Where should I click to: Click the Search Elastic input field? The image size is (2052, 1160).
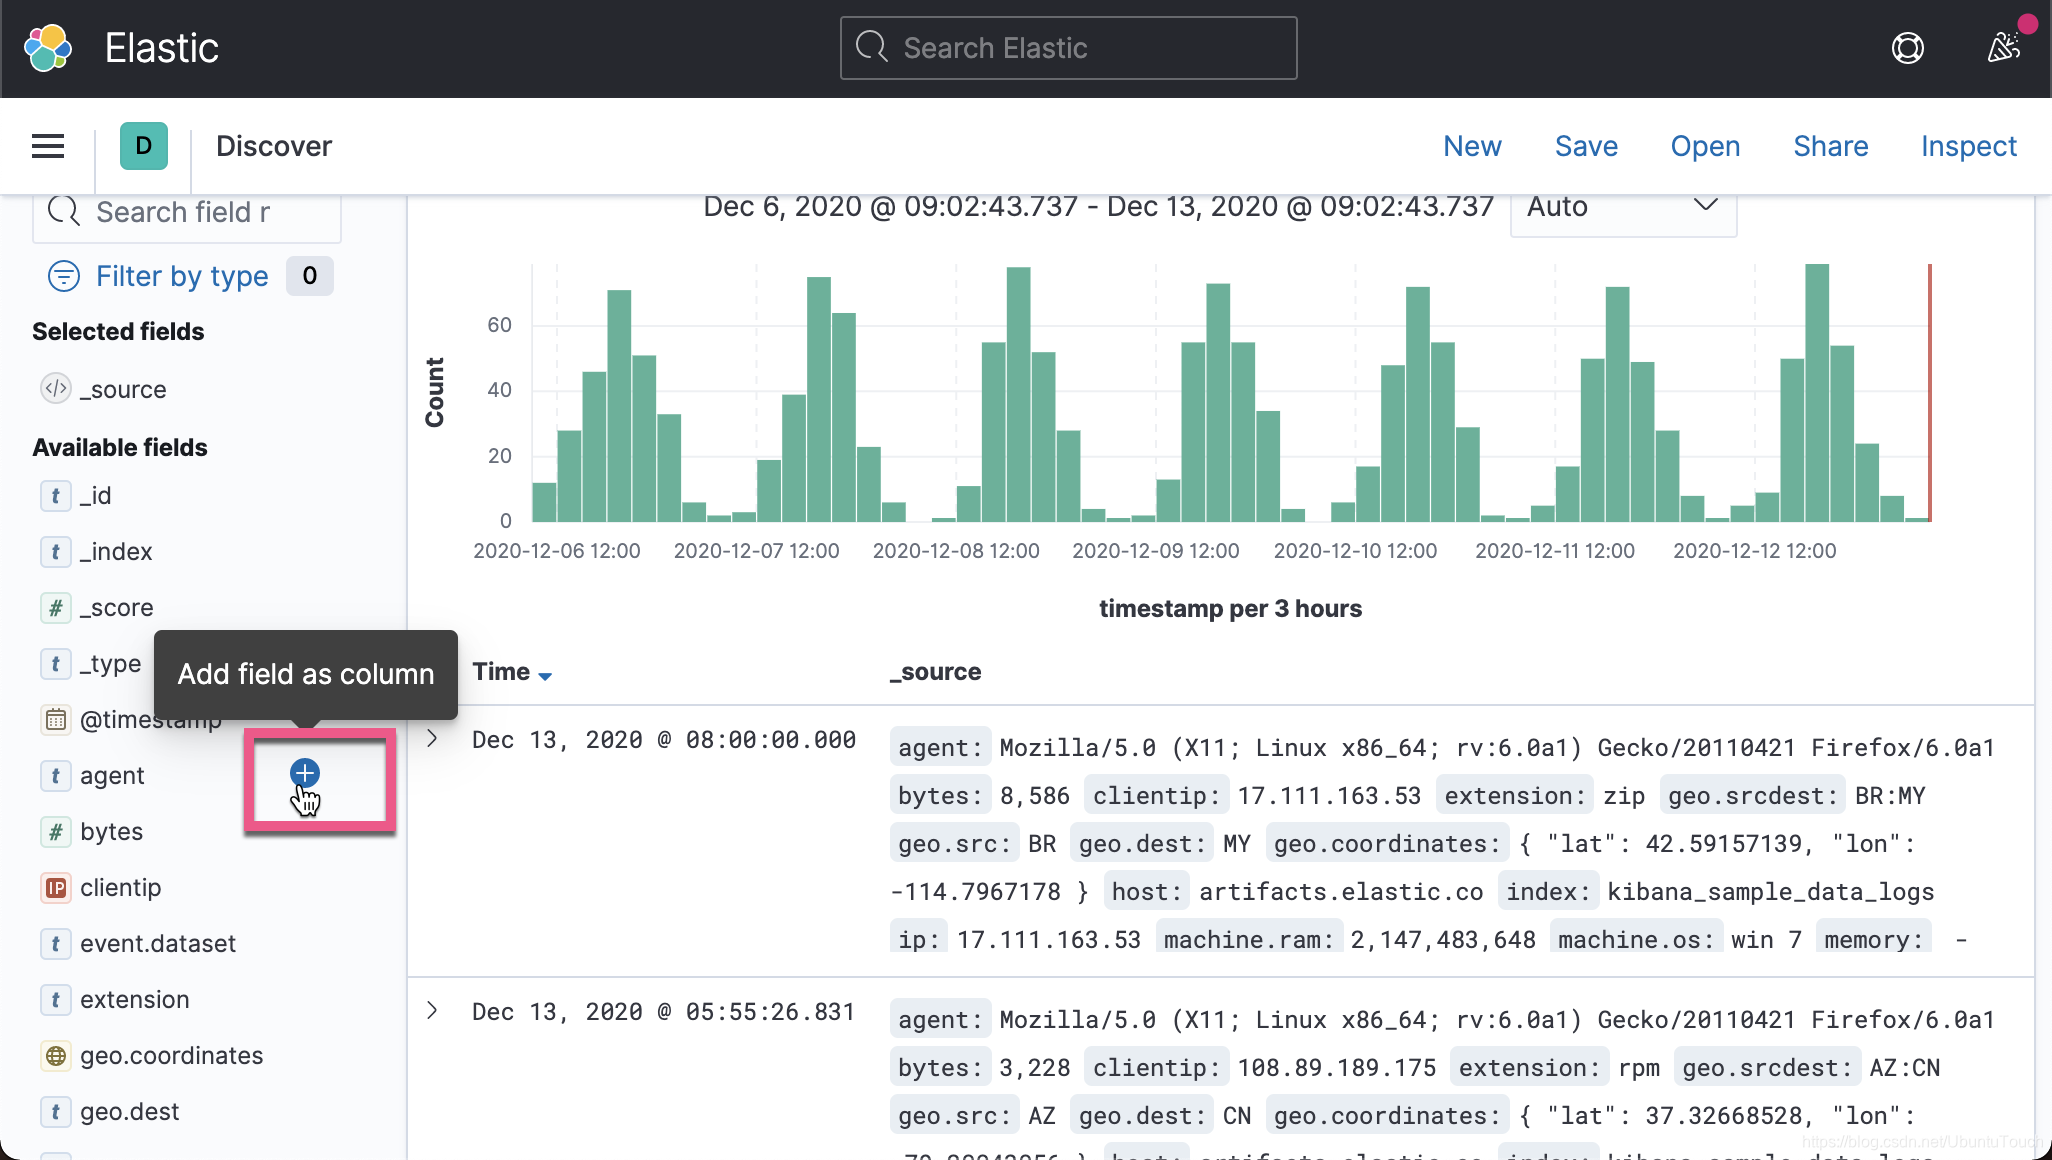click(x=1068, y=48)
